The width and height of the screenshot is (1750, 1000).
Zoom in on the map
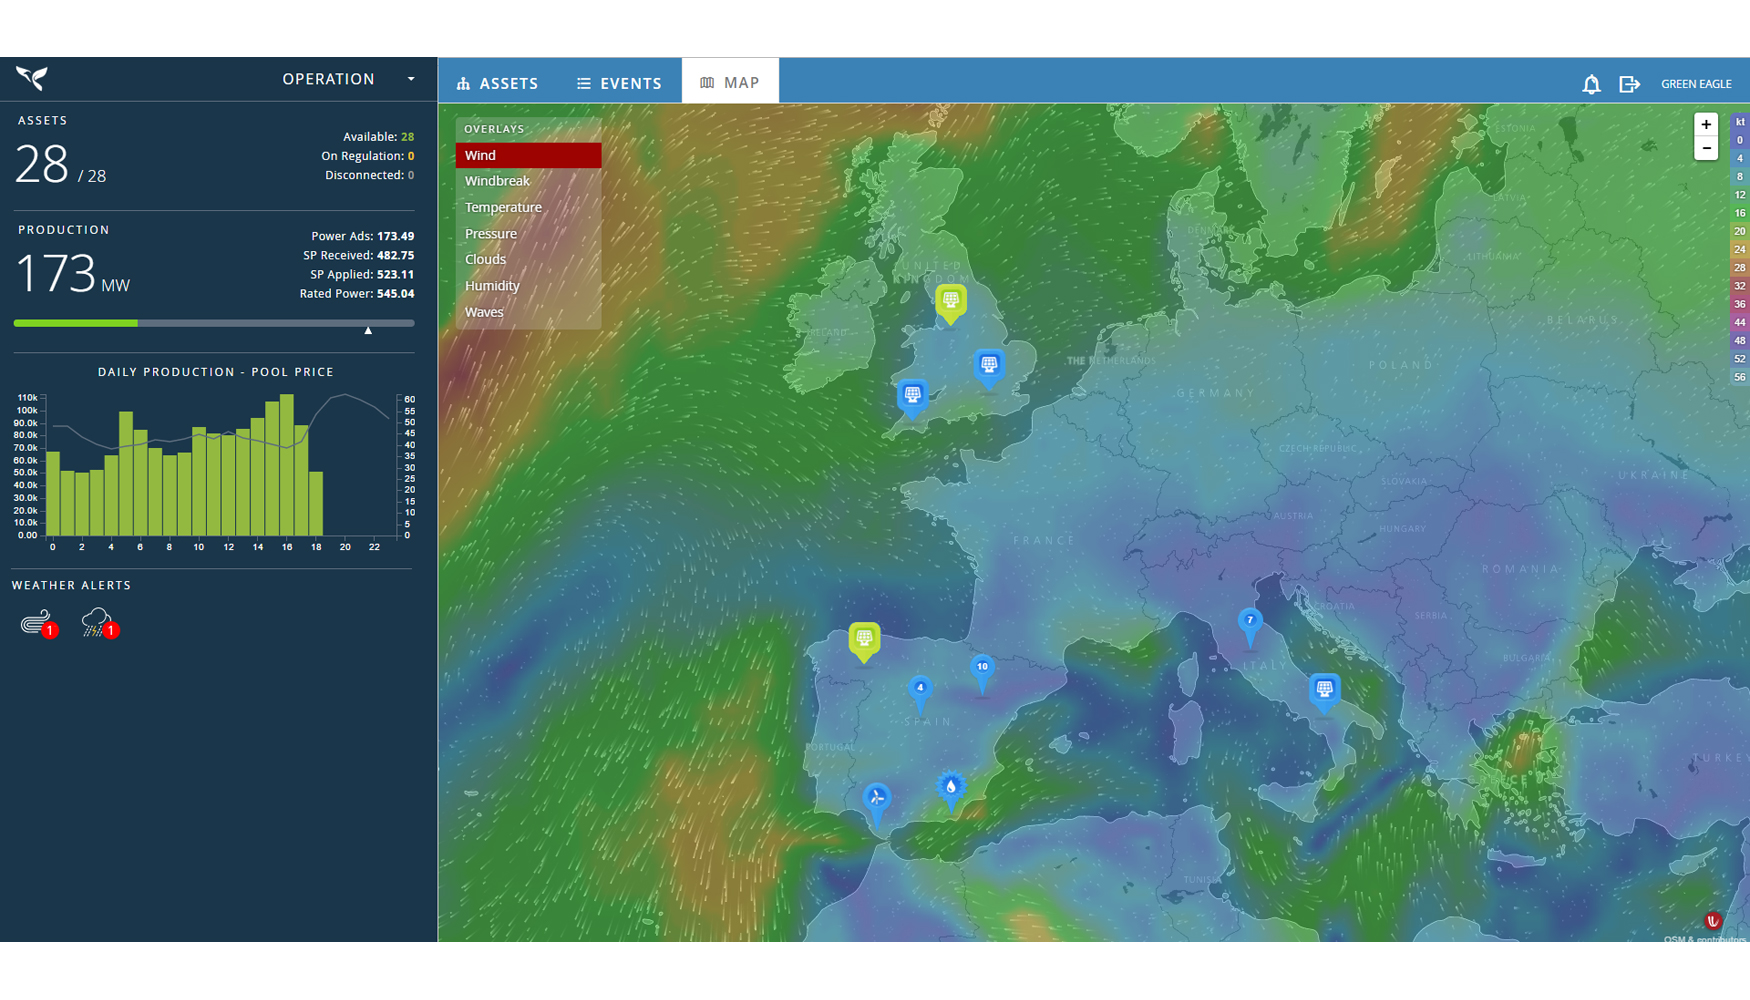click(x=1706, y=124)
